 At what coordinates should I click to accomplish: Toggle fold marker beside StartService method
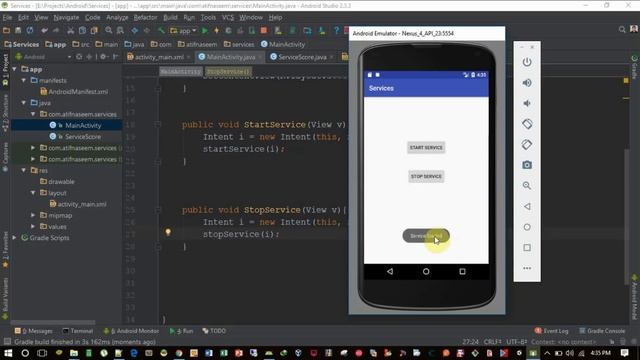[x=158, y=124]
